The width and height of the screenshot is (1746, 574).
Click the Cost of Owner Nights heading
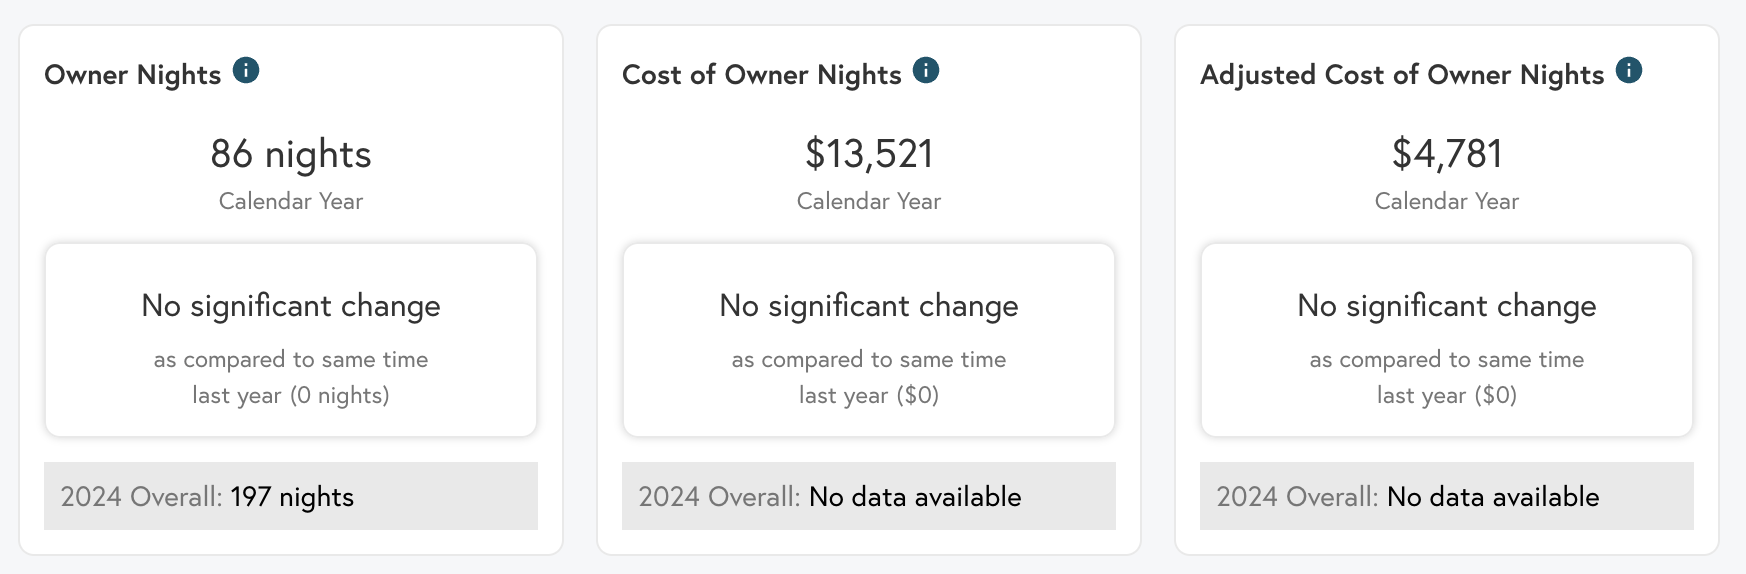[x=762, y=75]
